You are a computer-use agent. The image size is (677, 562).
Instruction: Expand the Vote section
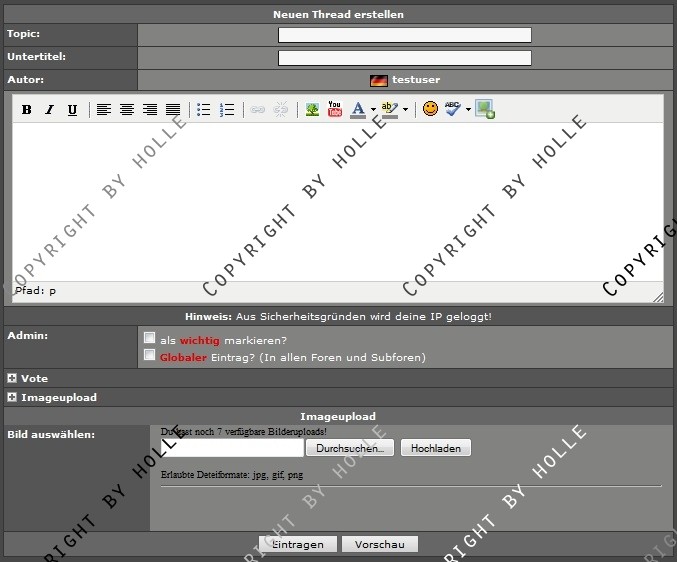coord(12,379)
